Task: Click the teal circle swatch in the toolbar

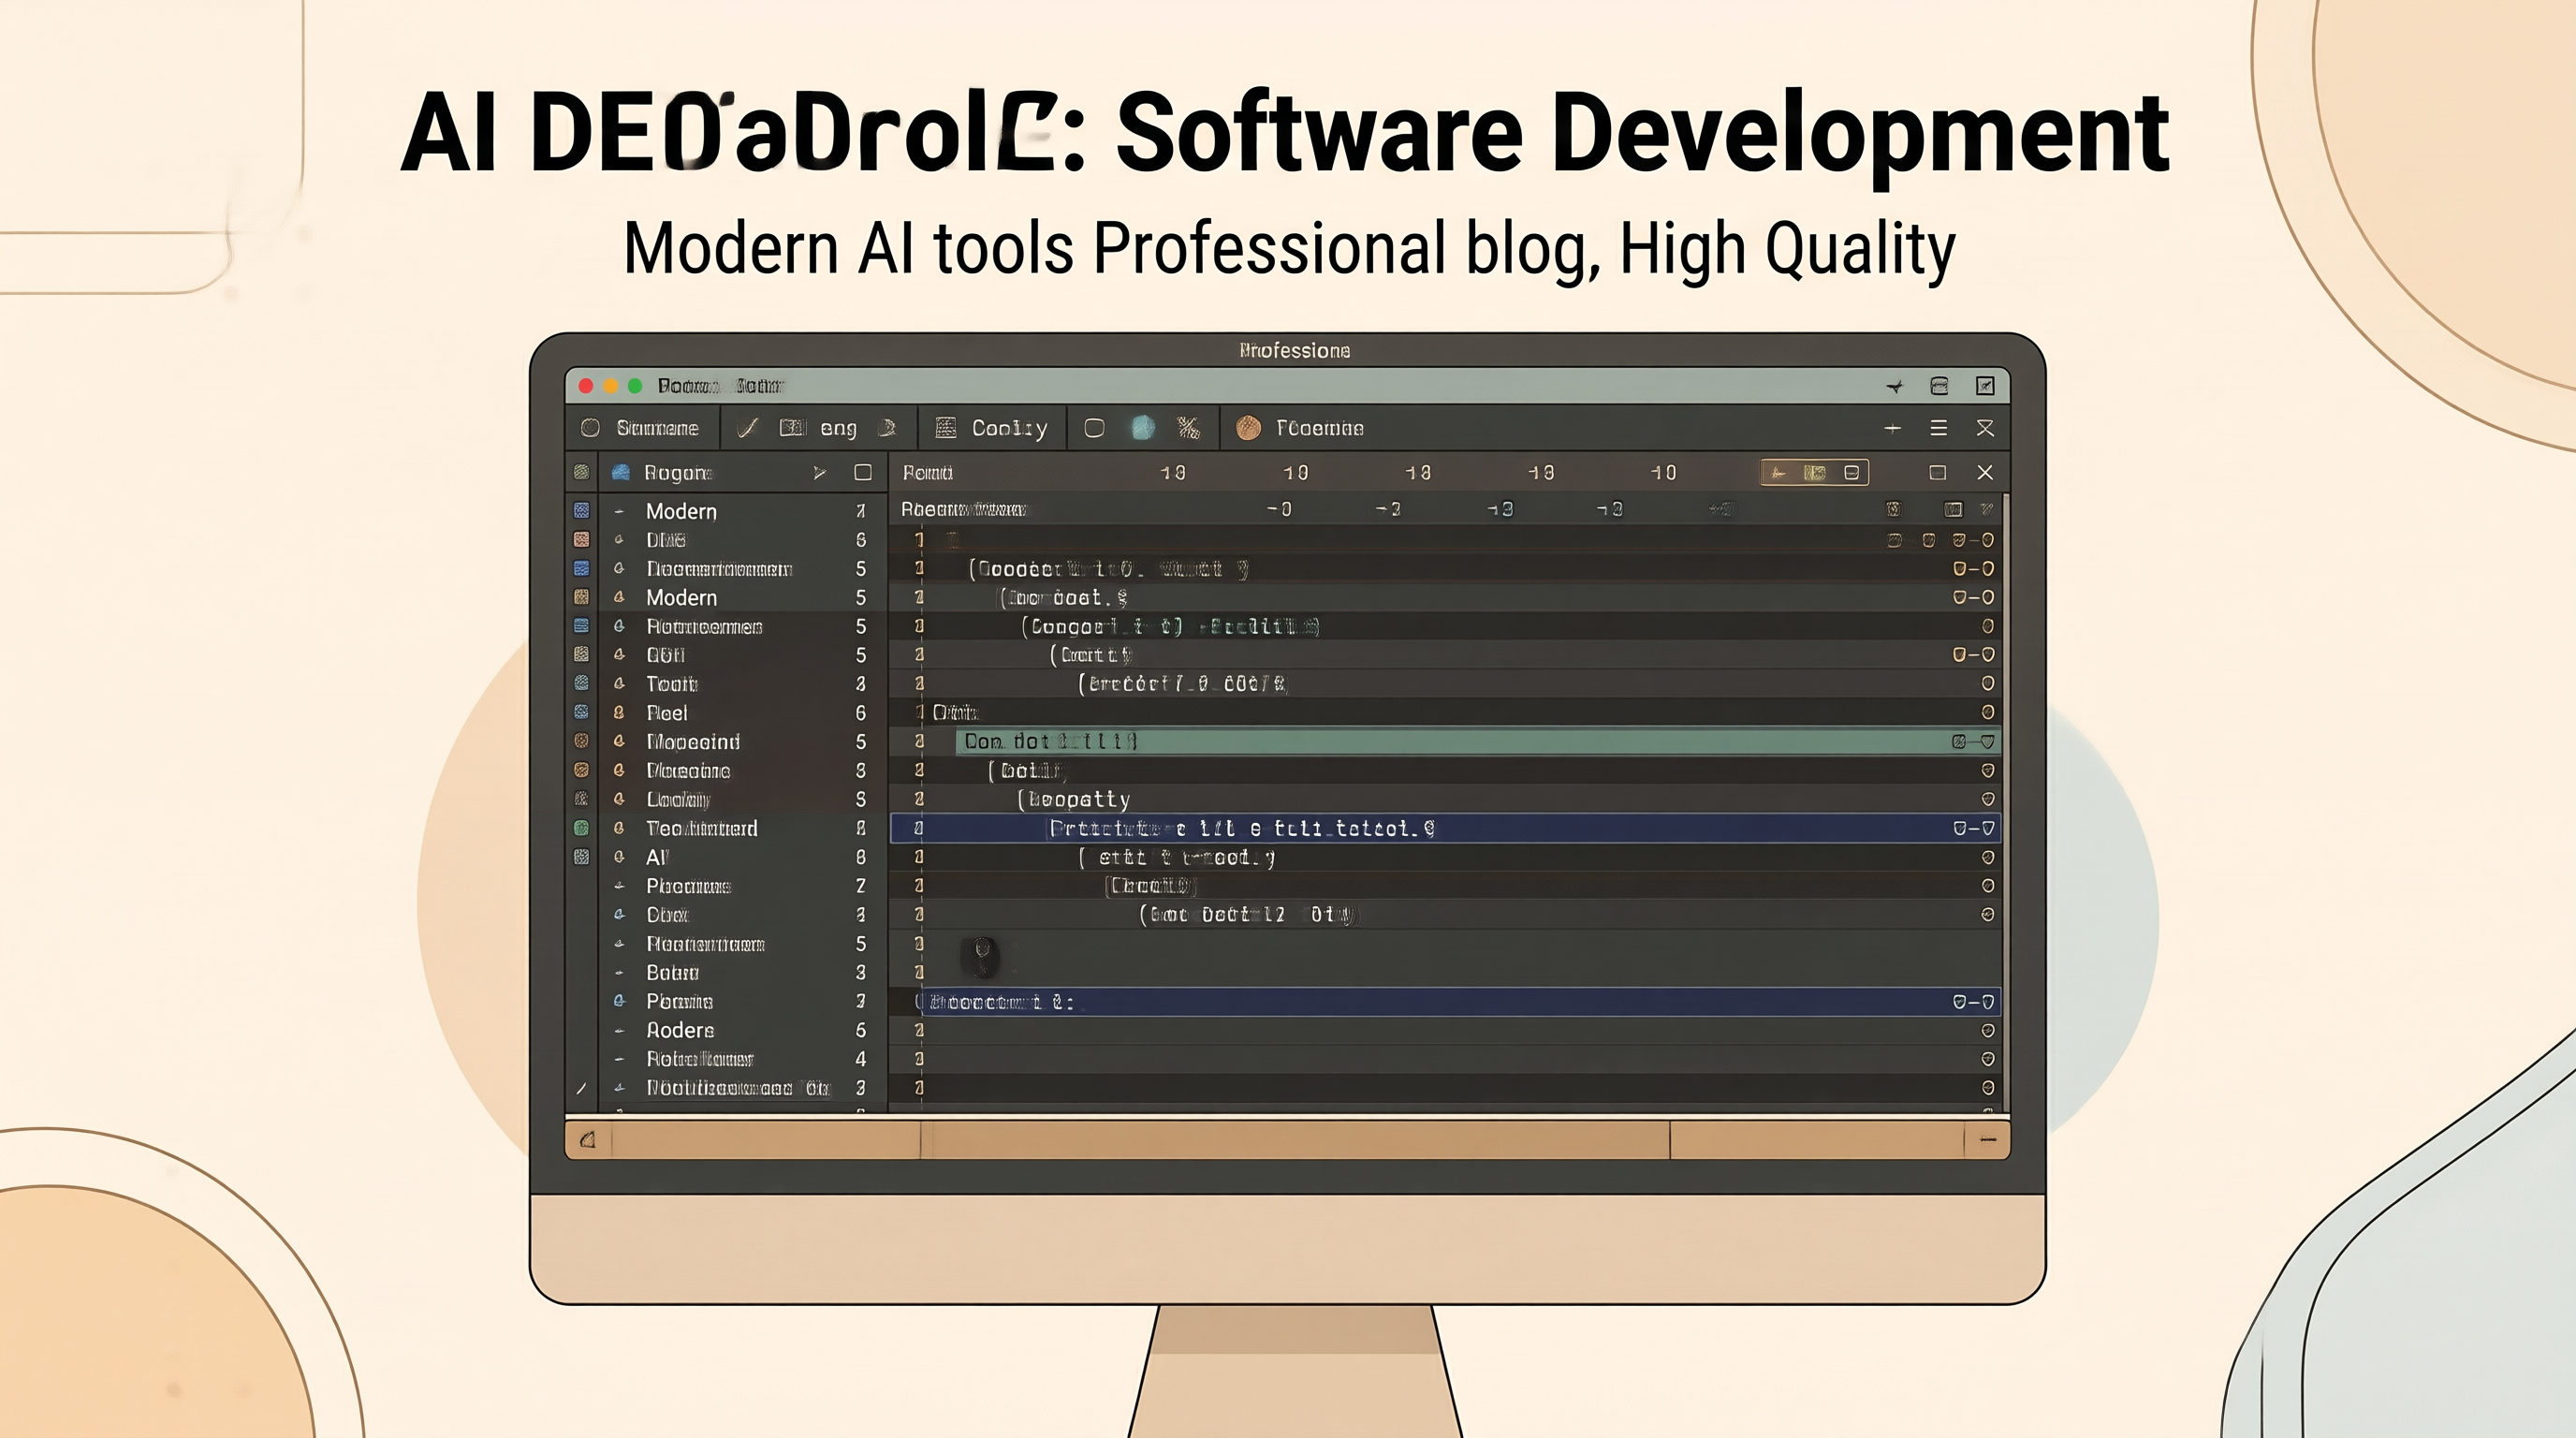Action: click(1142, 428)
